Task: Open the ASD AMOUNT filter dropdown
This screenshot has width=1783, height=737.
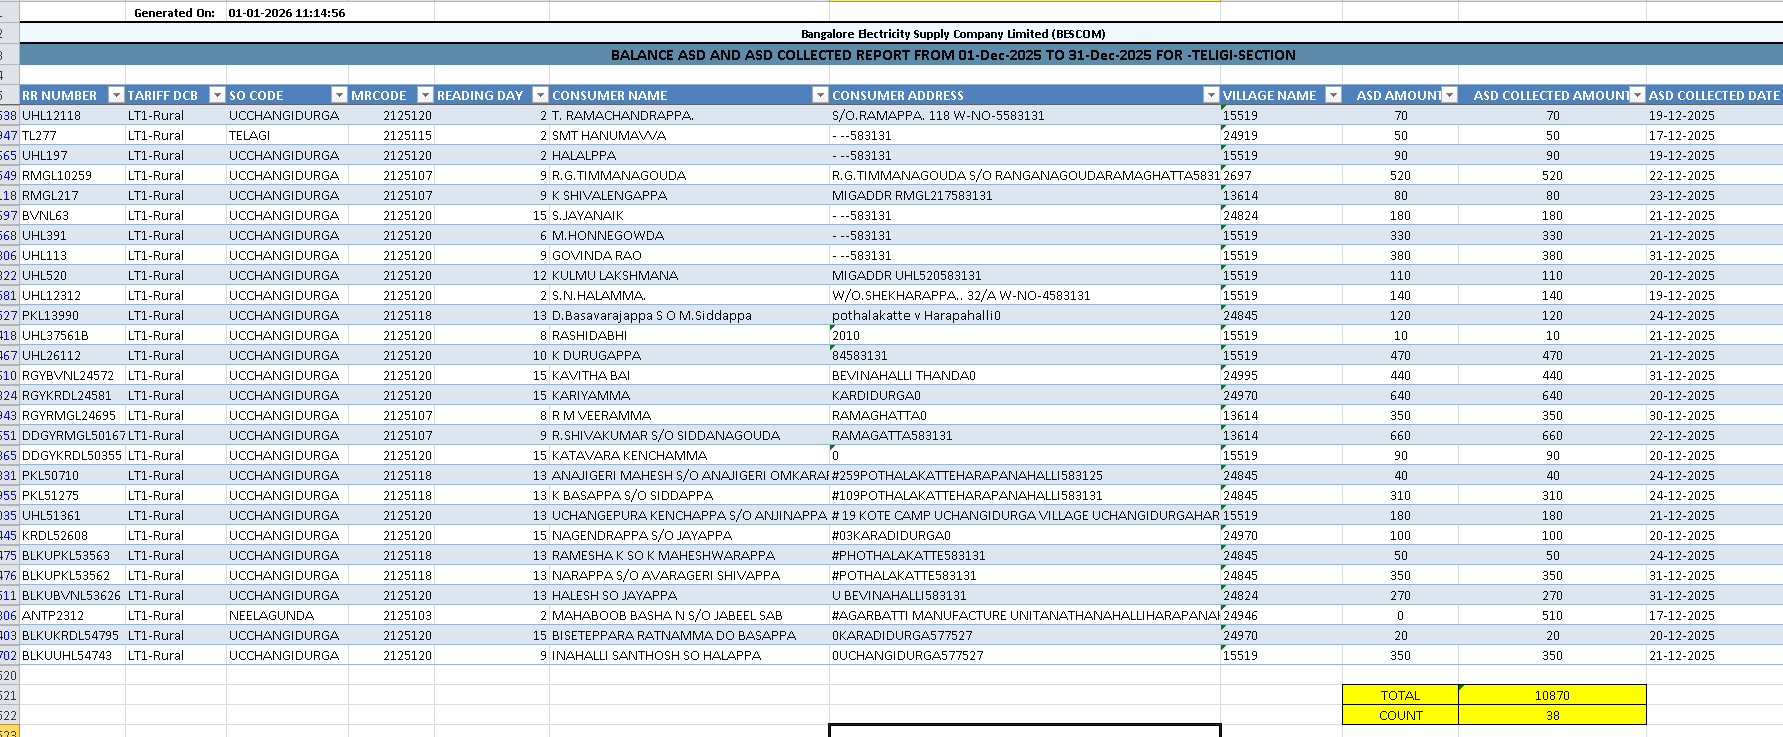Action: (x=1449, y=95)
